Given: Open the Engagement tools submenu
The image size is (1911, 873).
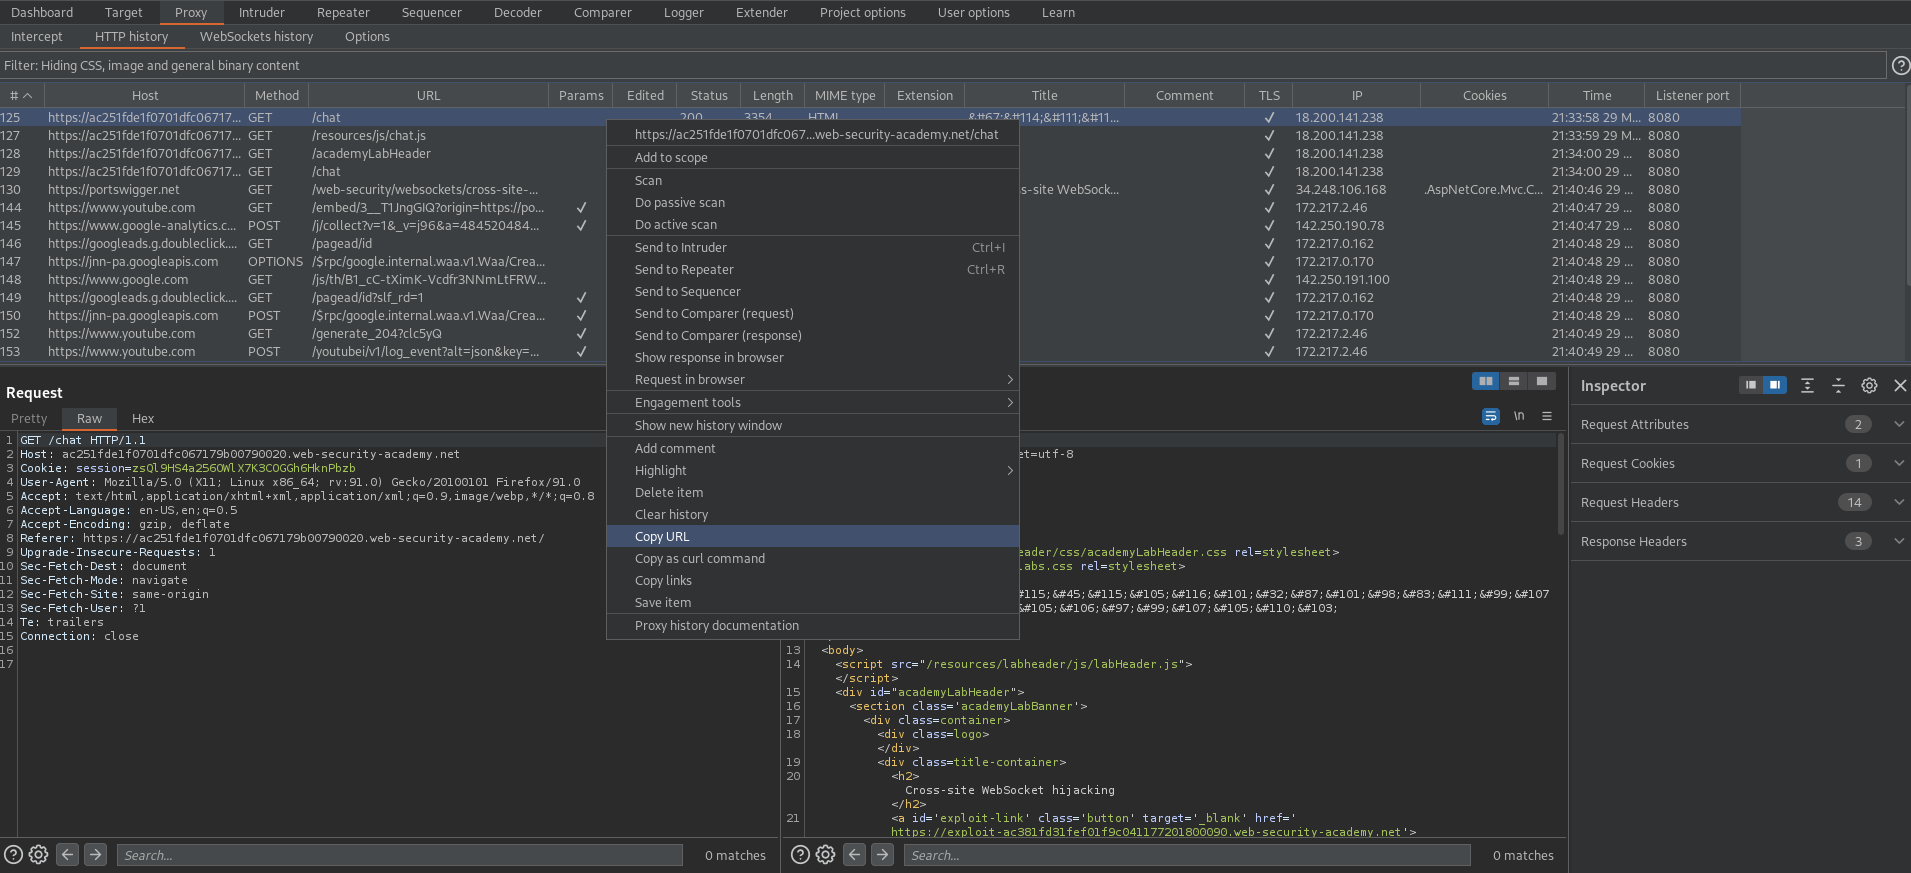Looking at the screenshot, I should coord(813,403).
